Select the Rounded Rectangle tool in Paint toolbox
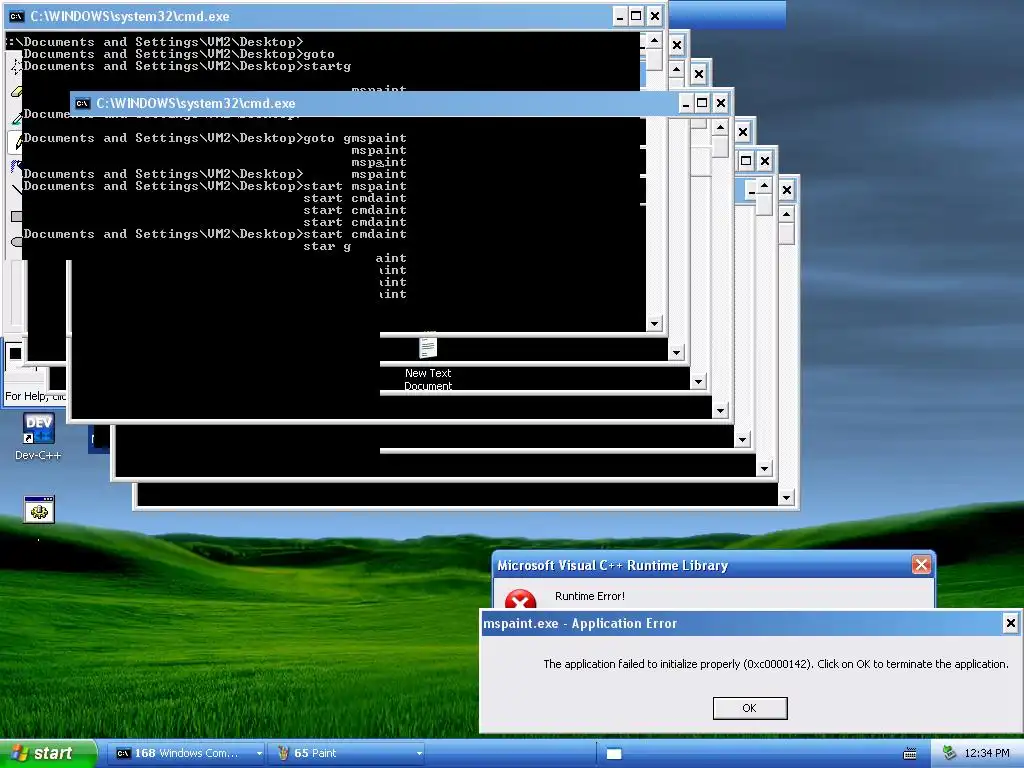This screenshot has height=768, width=1024. tap(16, 242)
